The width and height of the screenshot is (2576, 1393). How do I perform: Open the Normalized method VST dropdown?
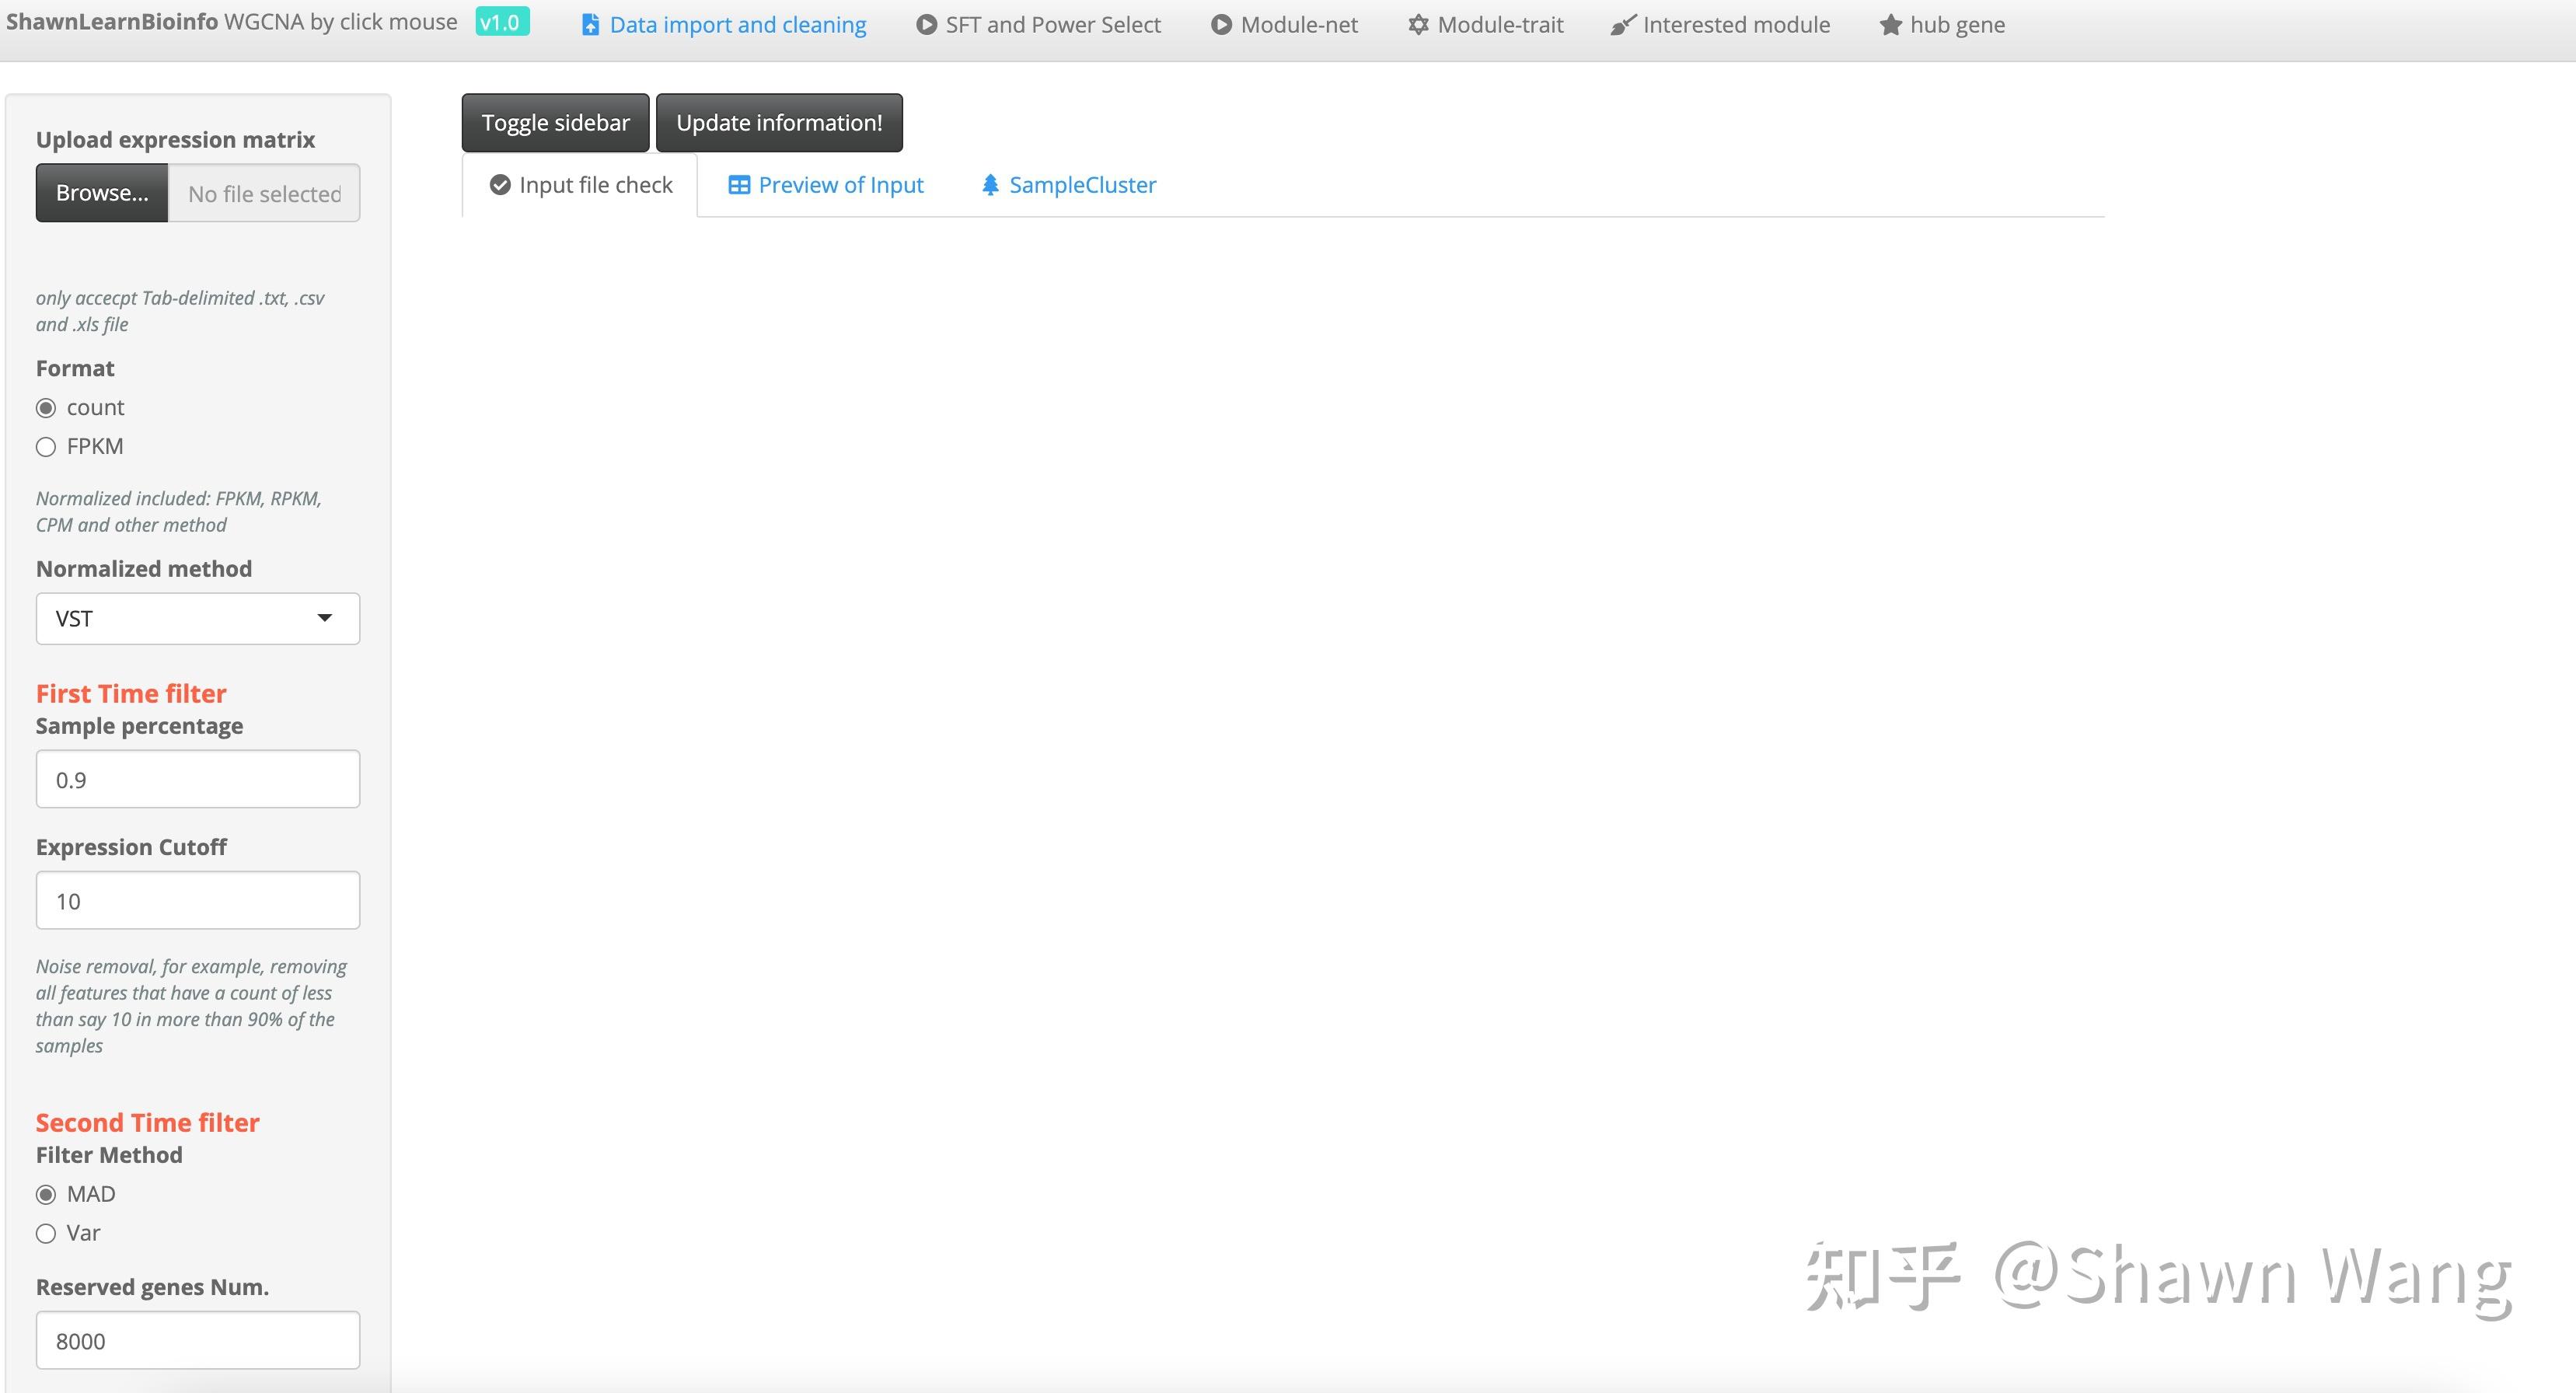point(198,619)
